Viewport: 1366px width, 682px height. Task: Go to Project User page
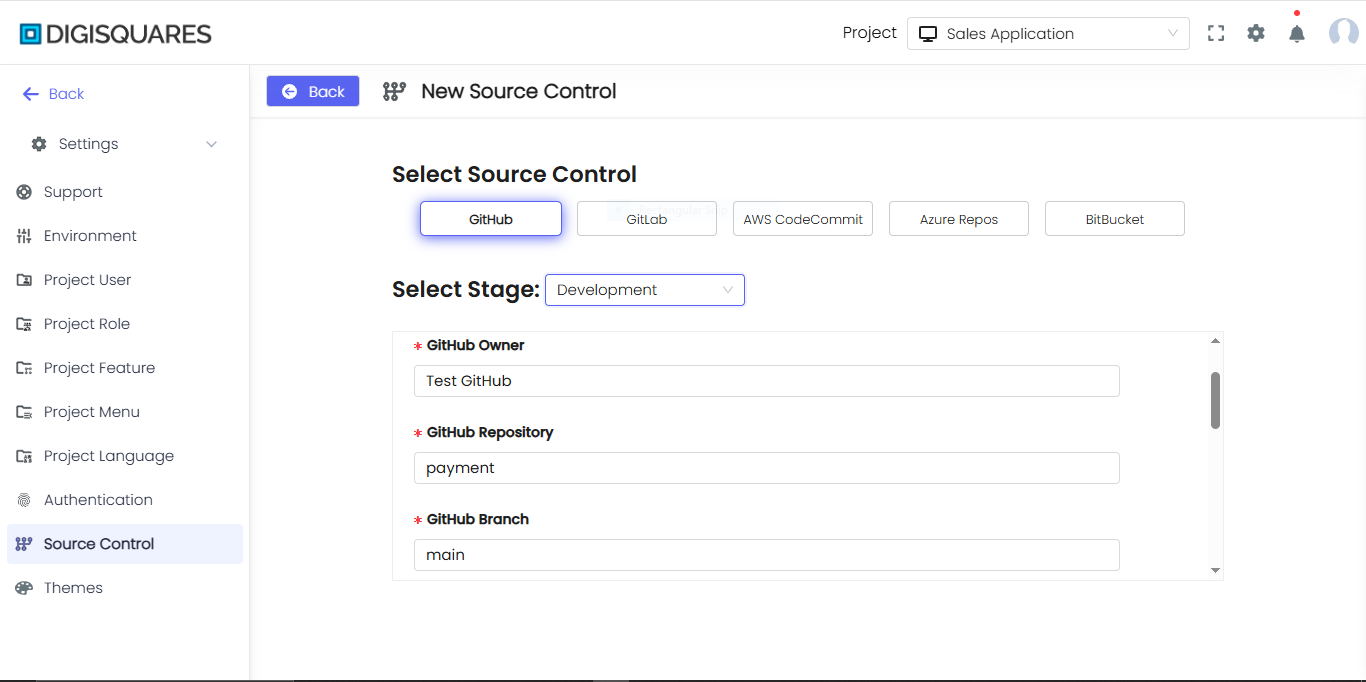(125, 280)
